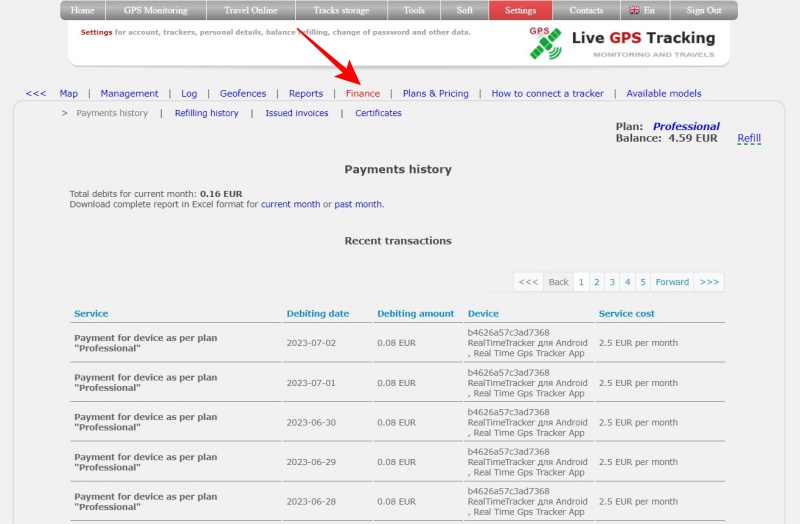Click the <<< collapse link beside Map
The image size is (800, 524).
pos(36,94)
